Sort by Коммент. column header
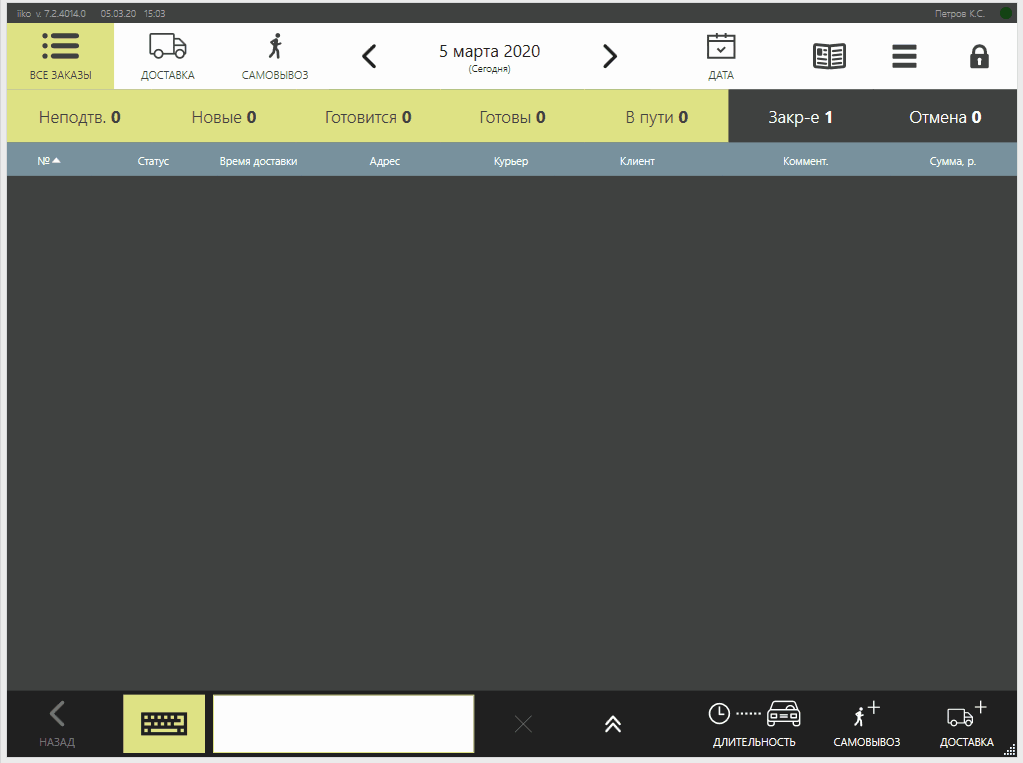Image resolution: width=1023 pixels, height=763 pixels. pos(806,161)
